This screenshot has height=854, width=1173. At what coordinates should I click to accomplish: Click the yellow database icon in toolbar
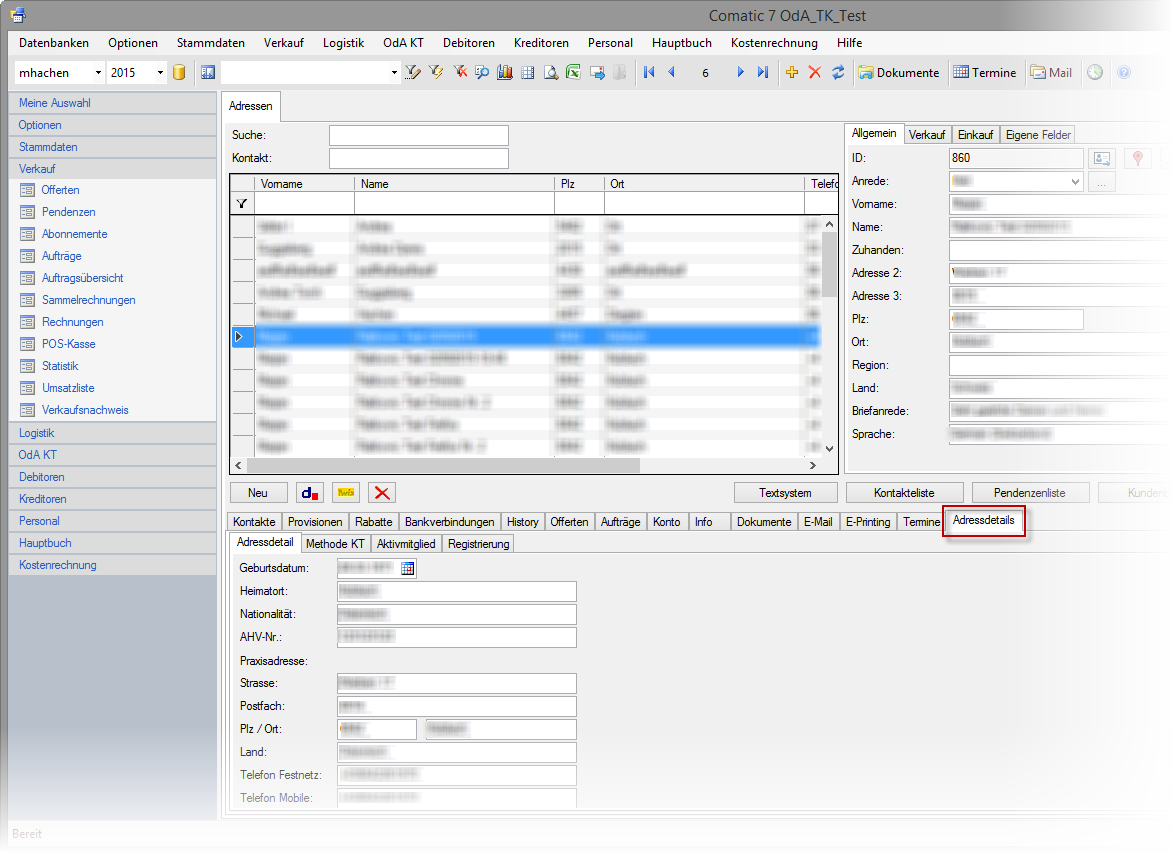point(179,72)
